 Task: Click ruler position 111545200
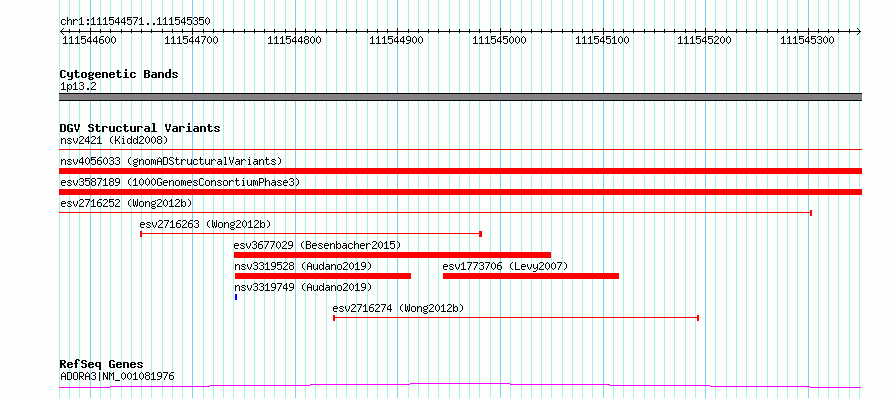pyautogui.click(x=705, y=40)
